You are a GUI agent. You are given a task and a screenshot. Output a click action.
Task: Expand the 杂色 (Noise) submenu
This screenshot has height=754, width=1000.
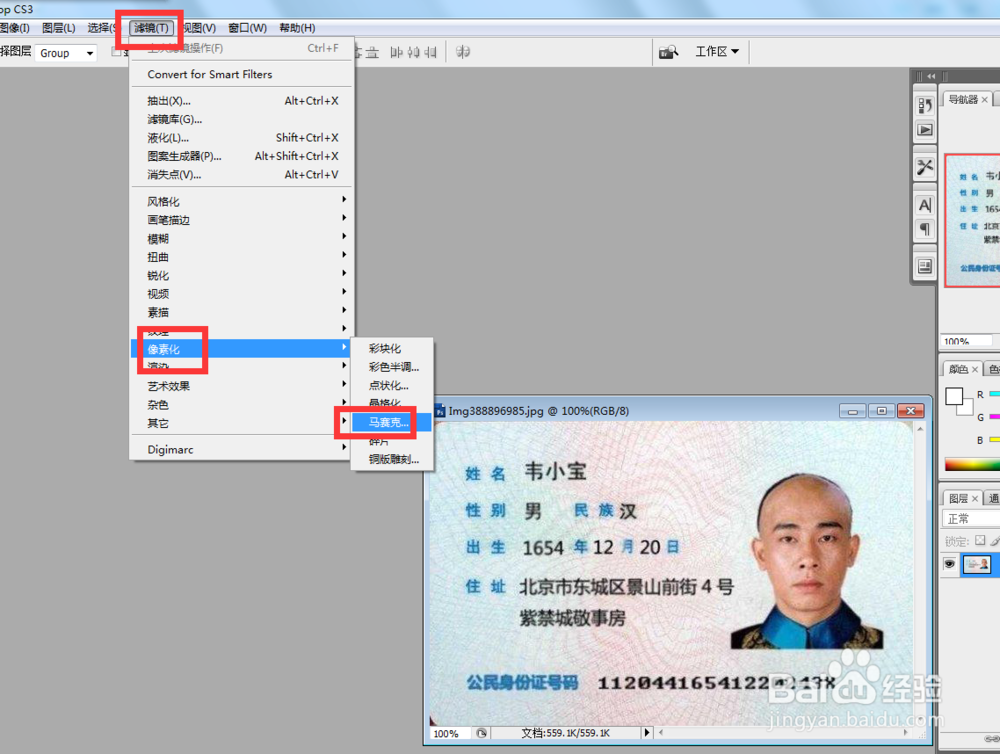(x=242, y=404)
